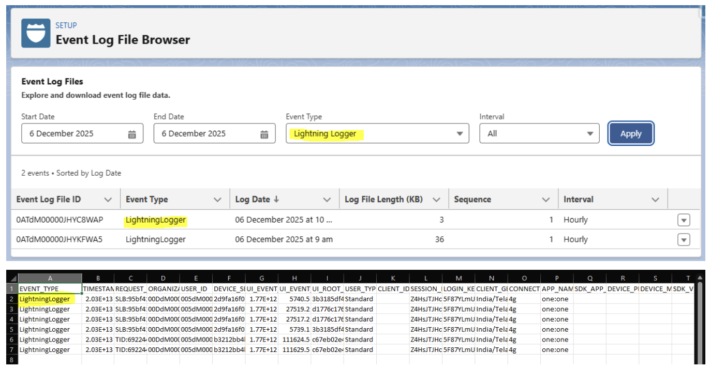Click the spreadsheet vertical scrollbar
This screenshot has height=368, width=710.
click(x=699, y=317)
